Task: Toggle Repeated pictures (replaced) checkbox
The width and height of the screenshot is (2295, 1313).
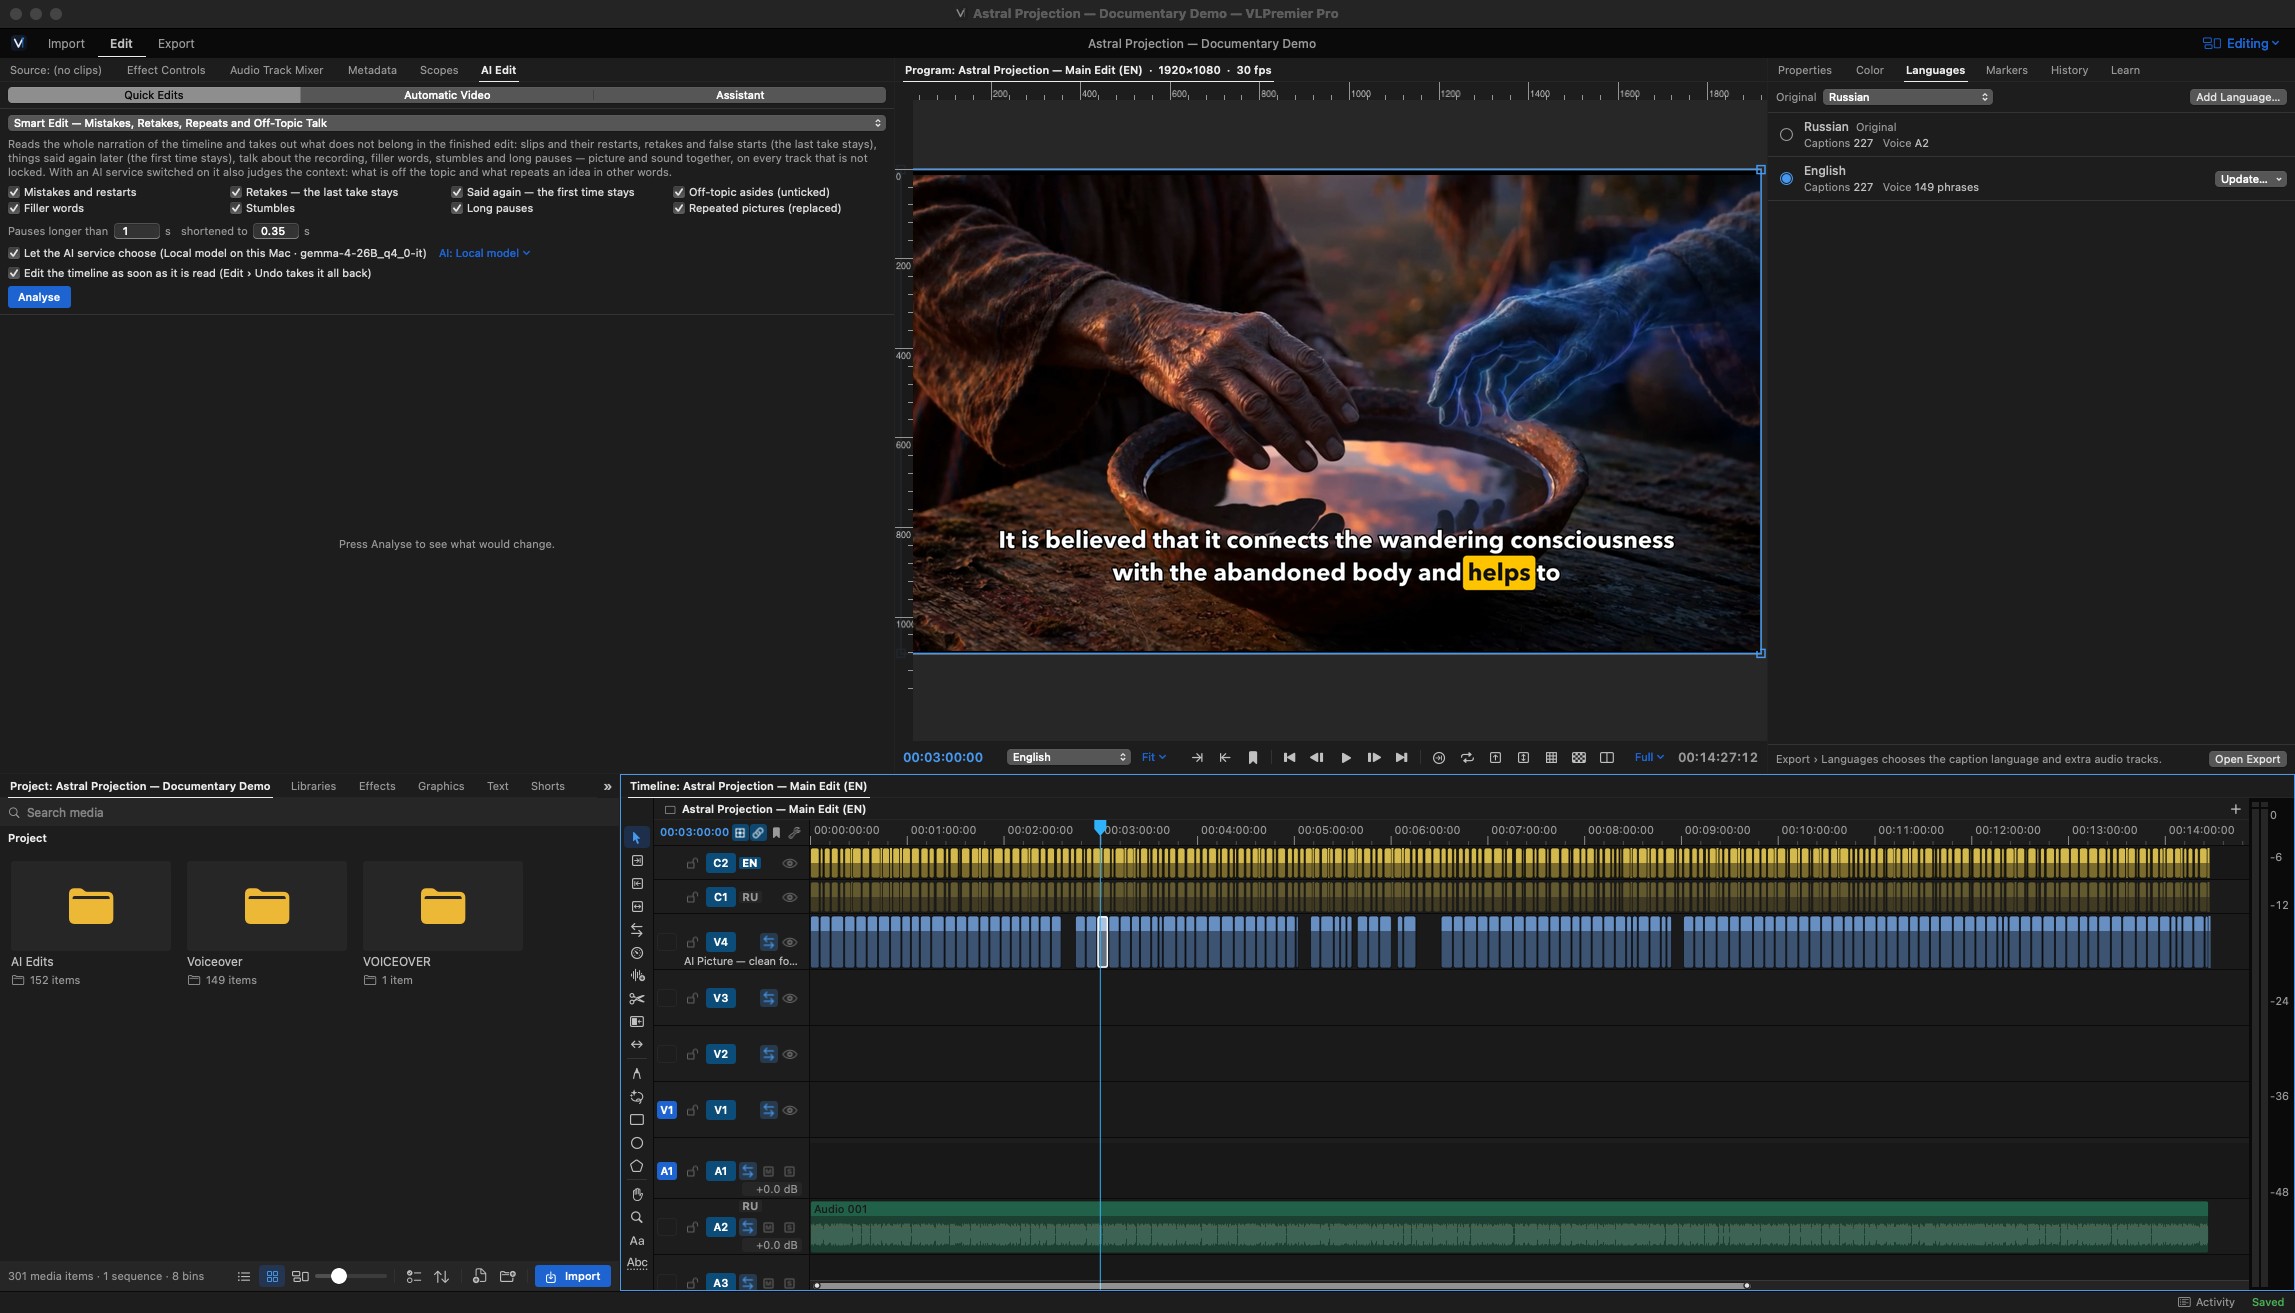Action: point(679,208)
